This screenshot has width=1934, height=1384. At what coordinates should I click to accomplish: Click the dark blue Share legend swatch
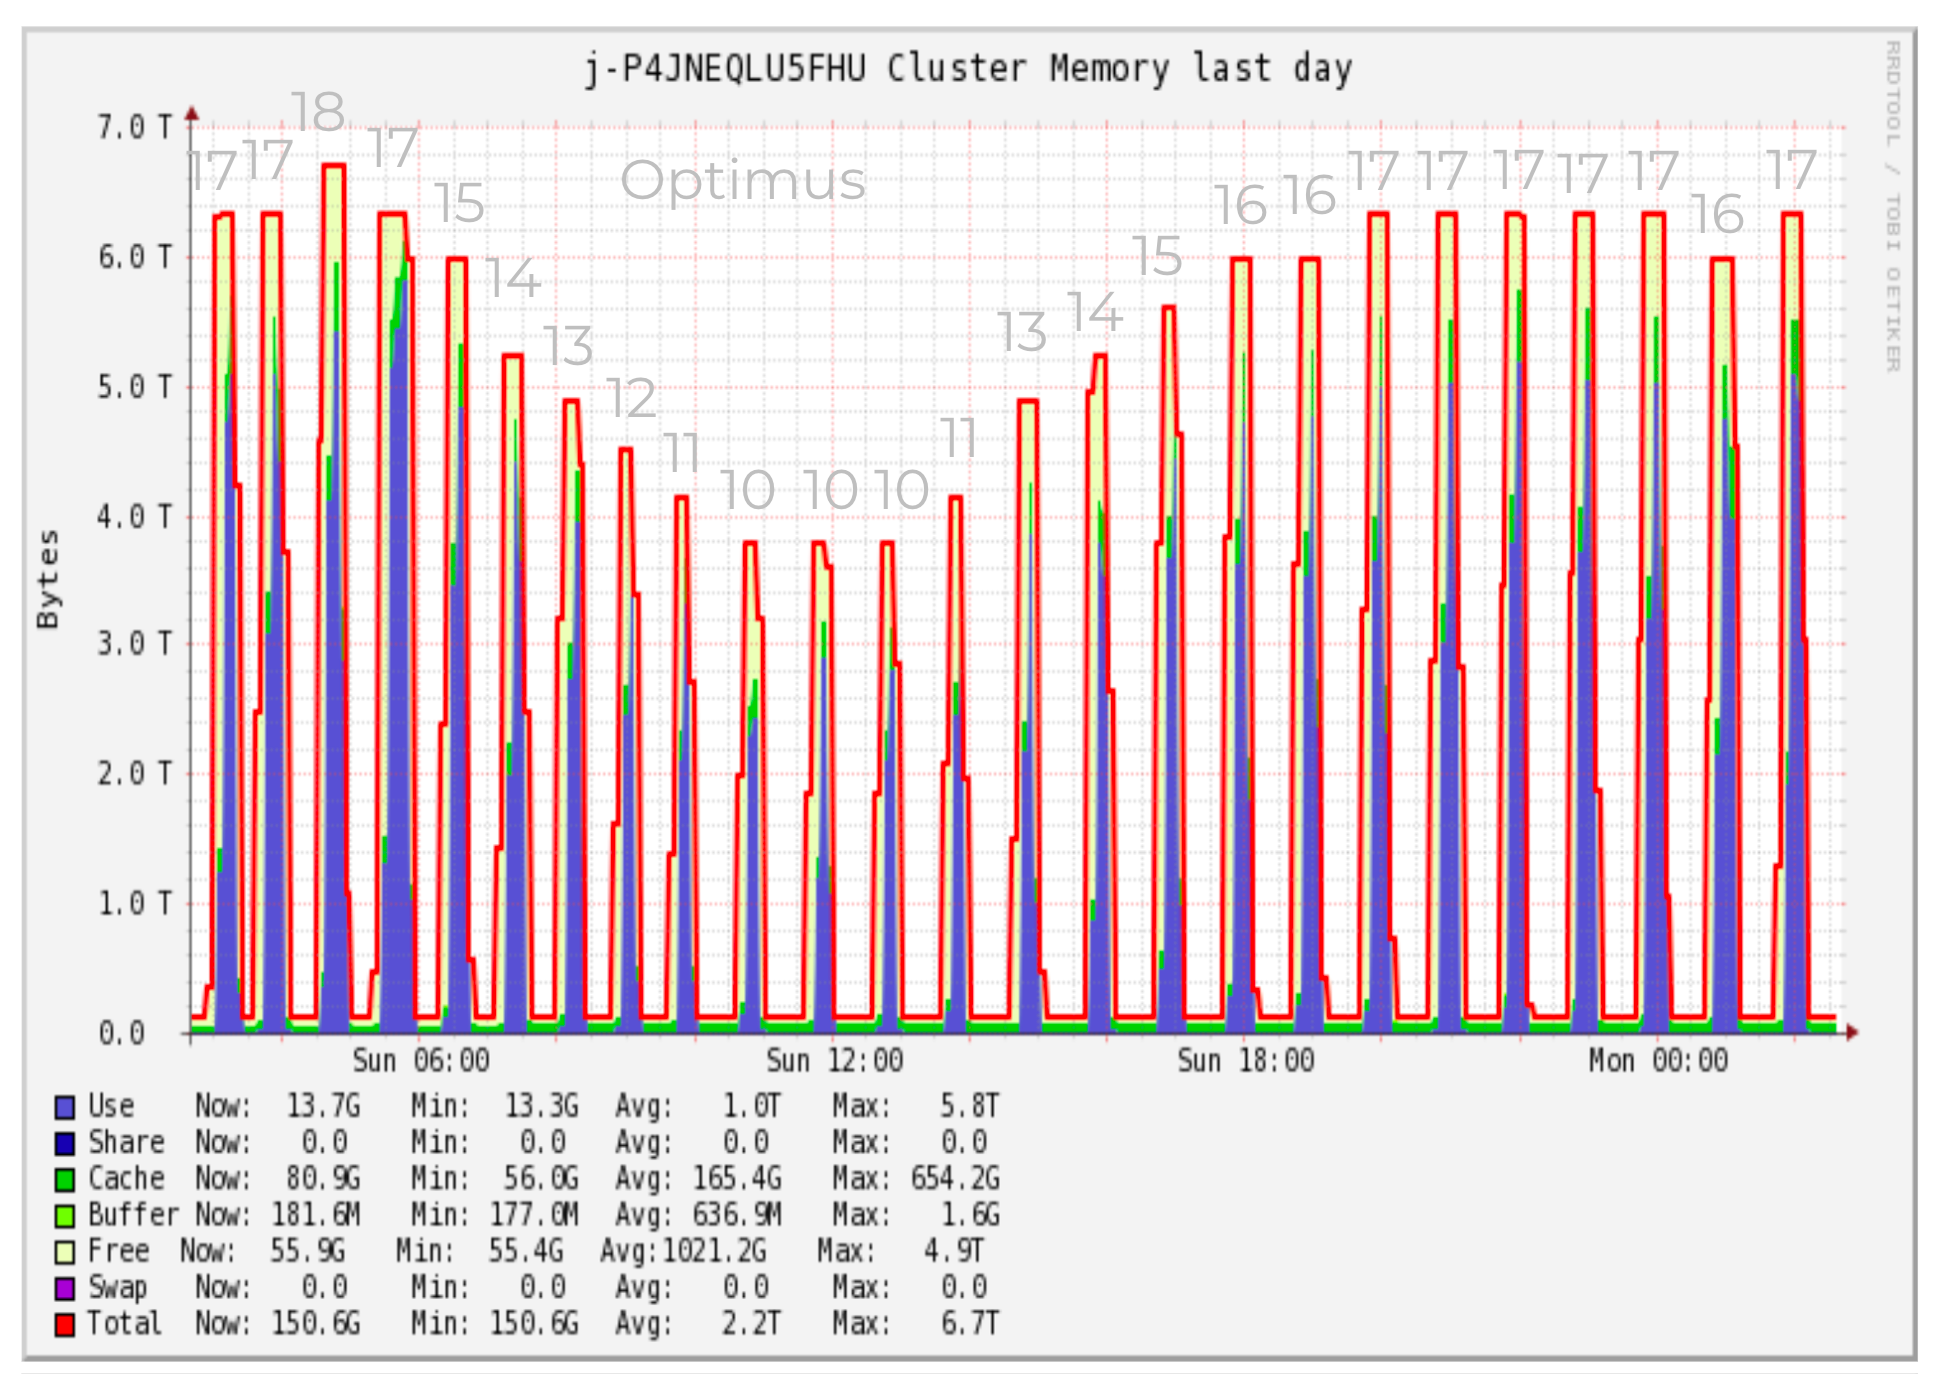[65, 1144]
